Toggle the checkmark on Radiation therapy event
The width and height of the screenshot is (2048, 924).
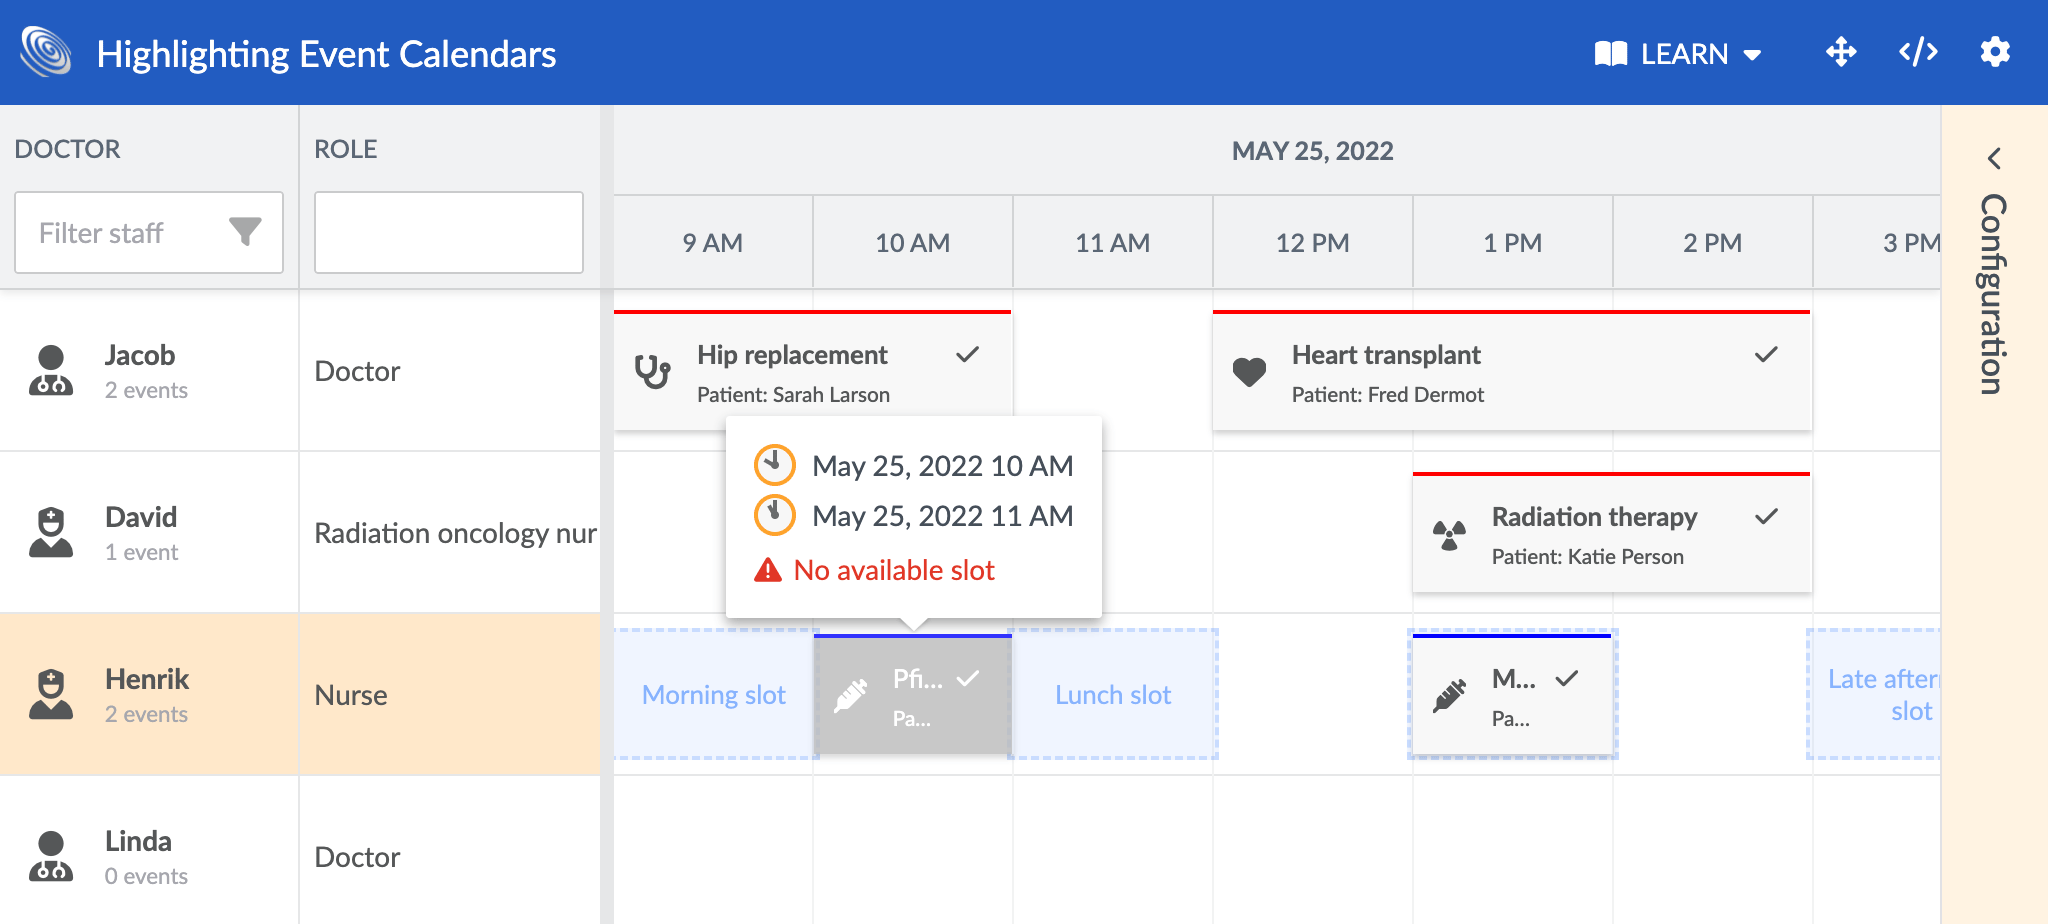pyautogui.click(x=1766, y=517)
